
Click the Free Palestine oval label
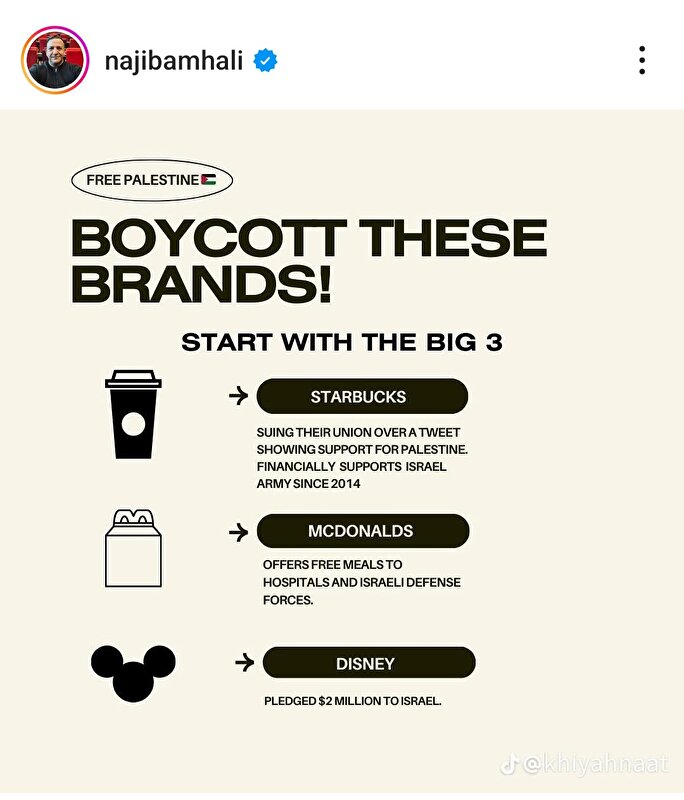pos(152,180)
